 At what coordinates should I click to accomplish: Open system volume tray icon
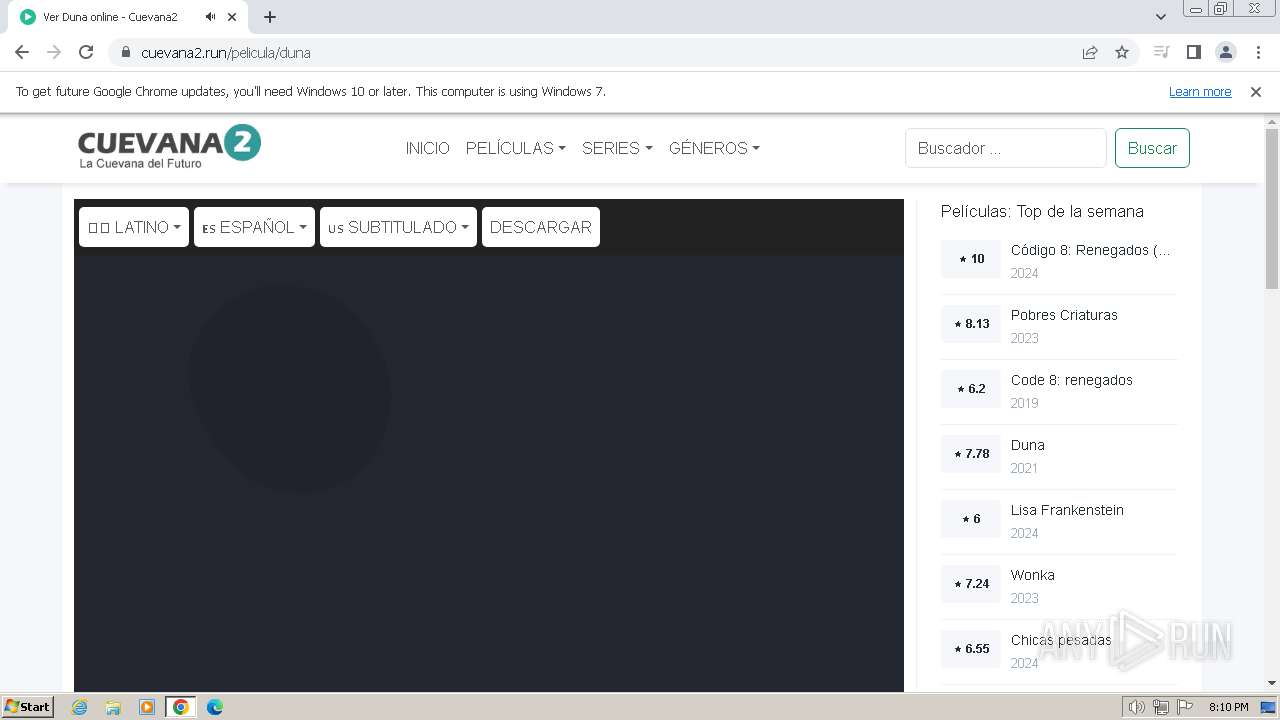pos(1136,707)
